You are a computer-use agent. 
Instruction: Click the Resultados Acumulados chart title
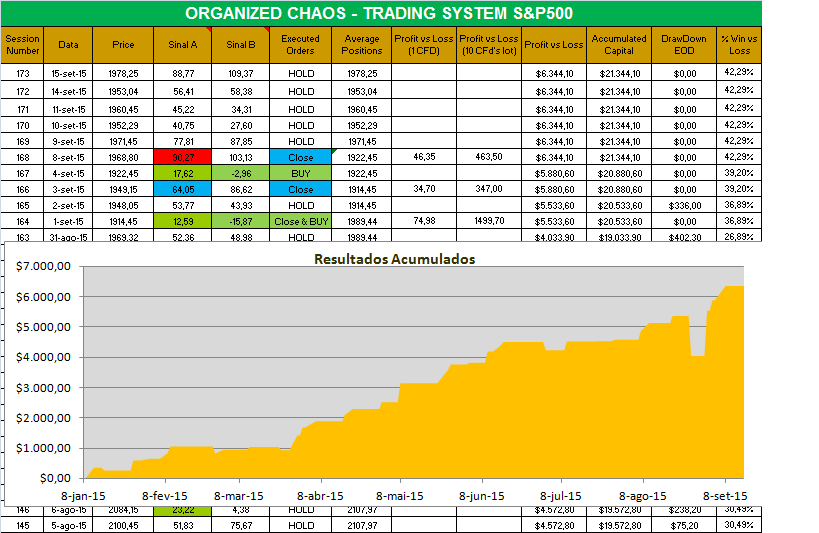pos(394,259)
